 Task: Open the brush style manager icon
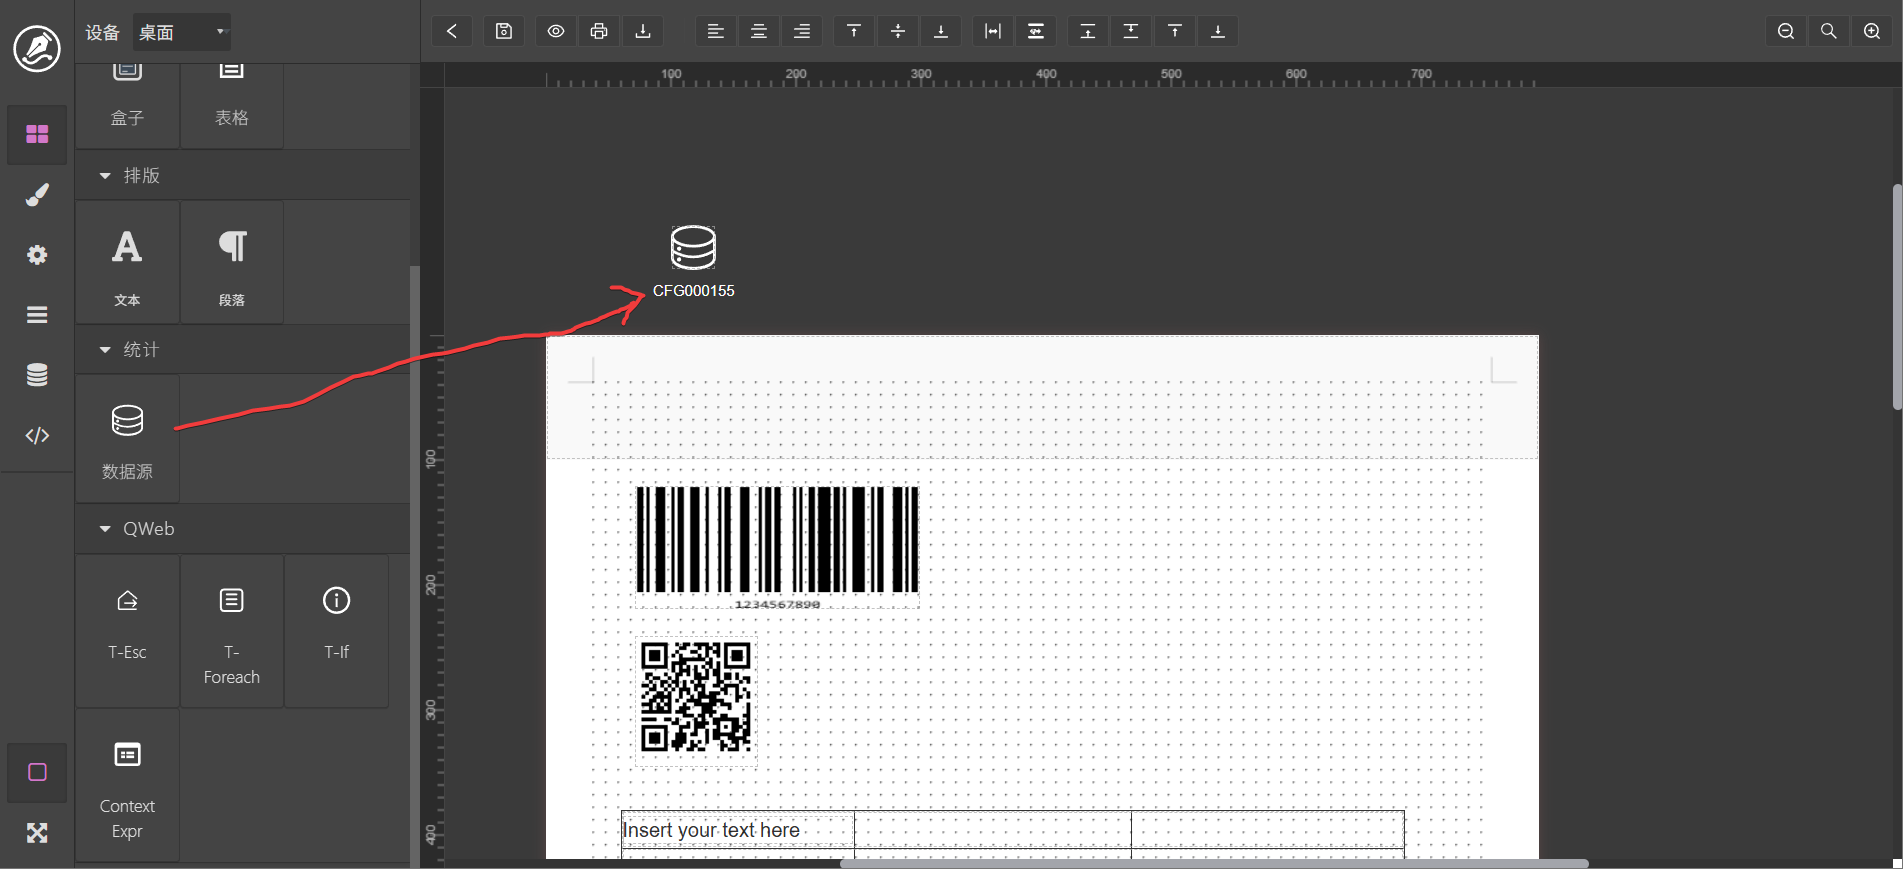pos(37,195)
